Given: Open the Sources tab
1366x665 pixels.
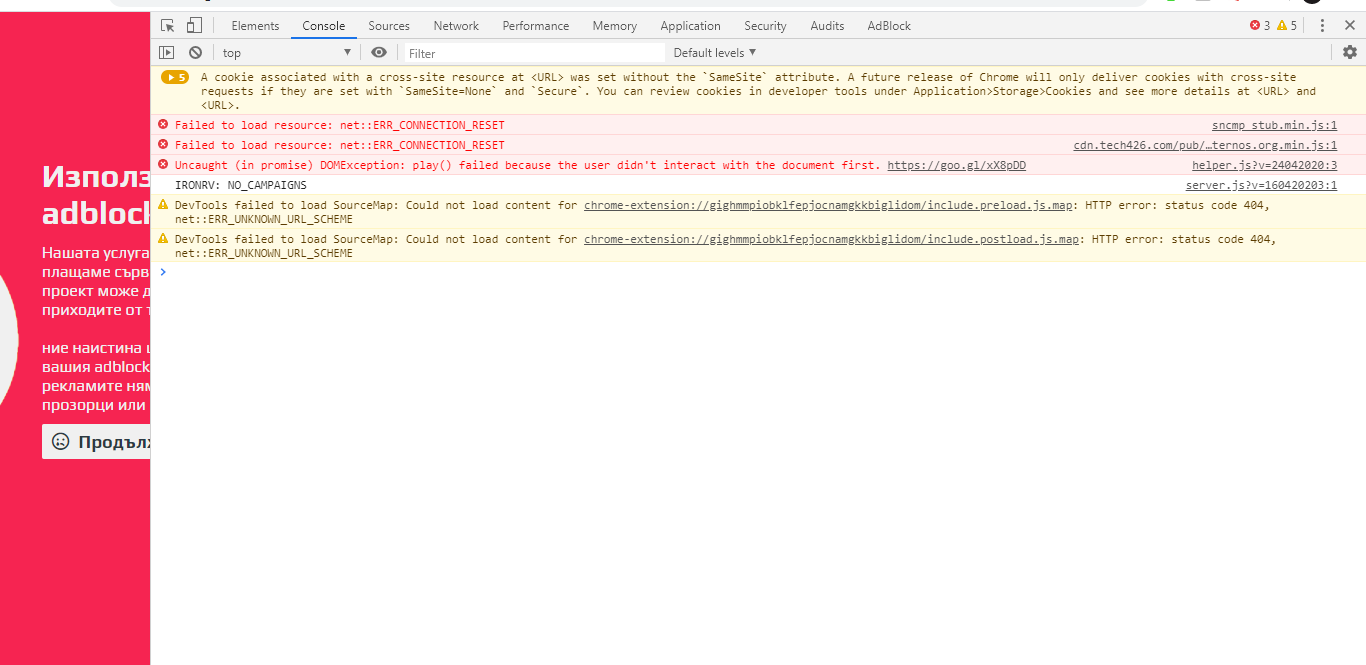Looking at the screenshot, I should pyautogui.click(x=389, y=26).
